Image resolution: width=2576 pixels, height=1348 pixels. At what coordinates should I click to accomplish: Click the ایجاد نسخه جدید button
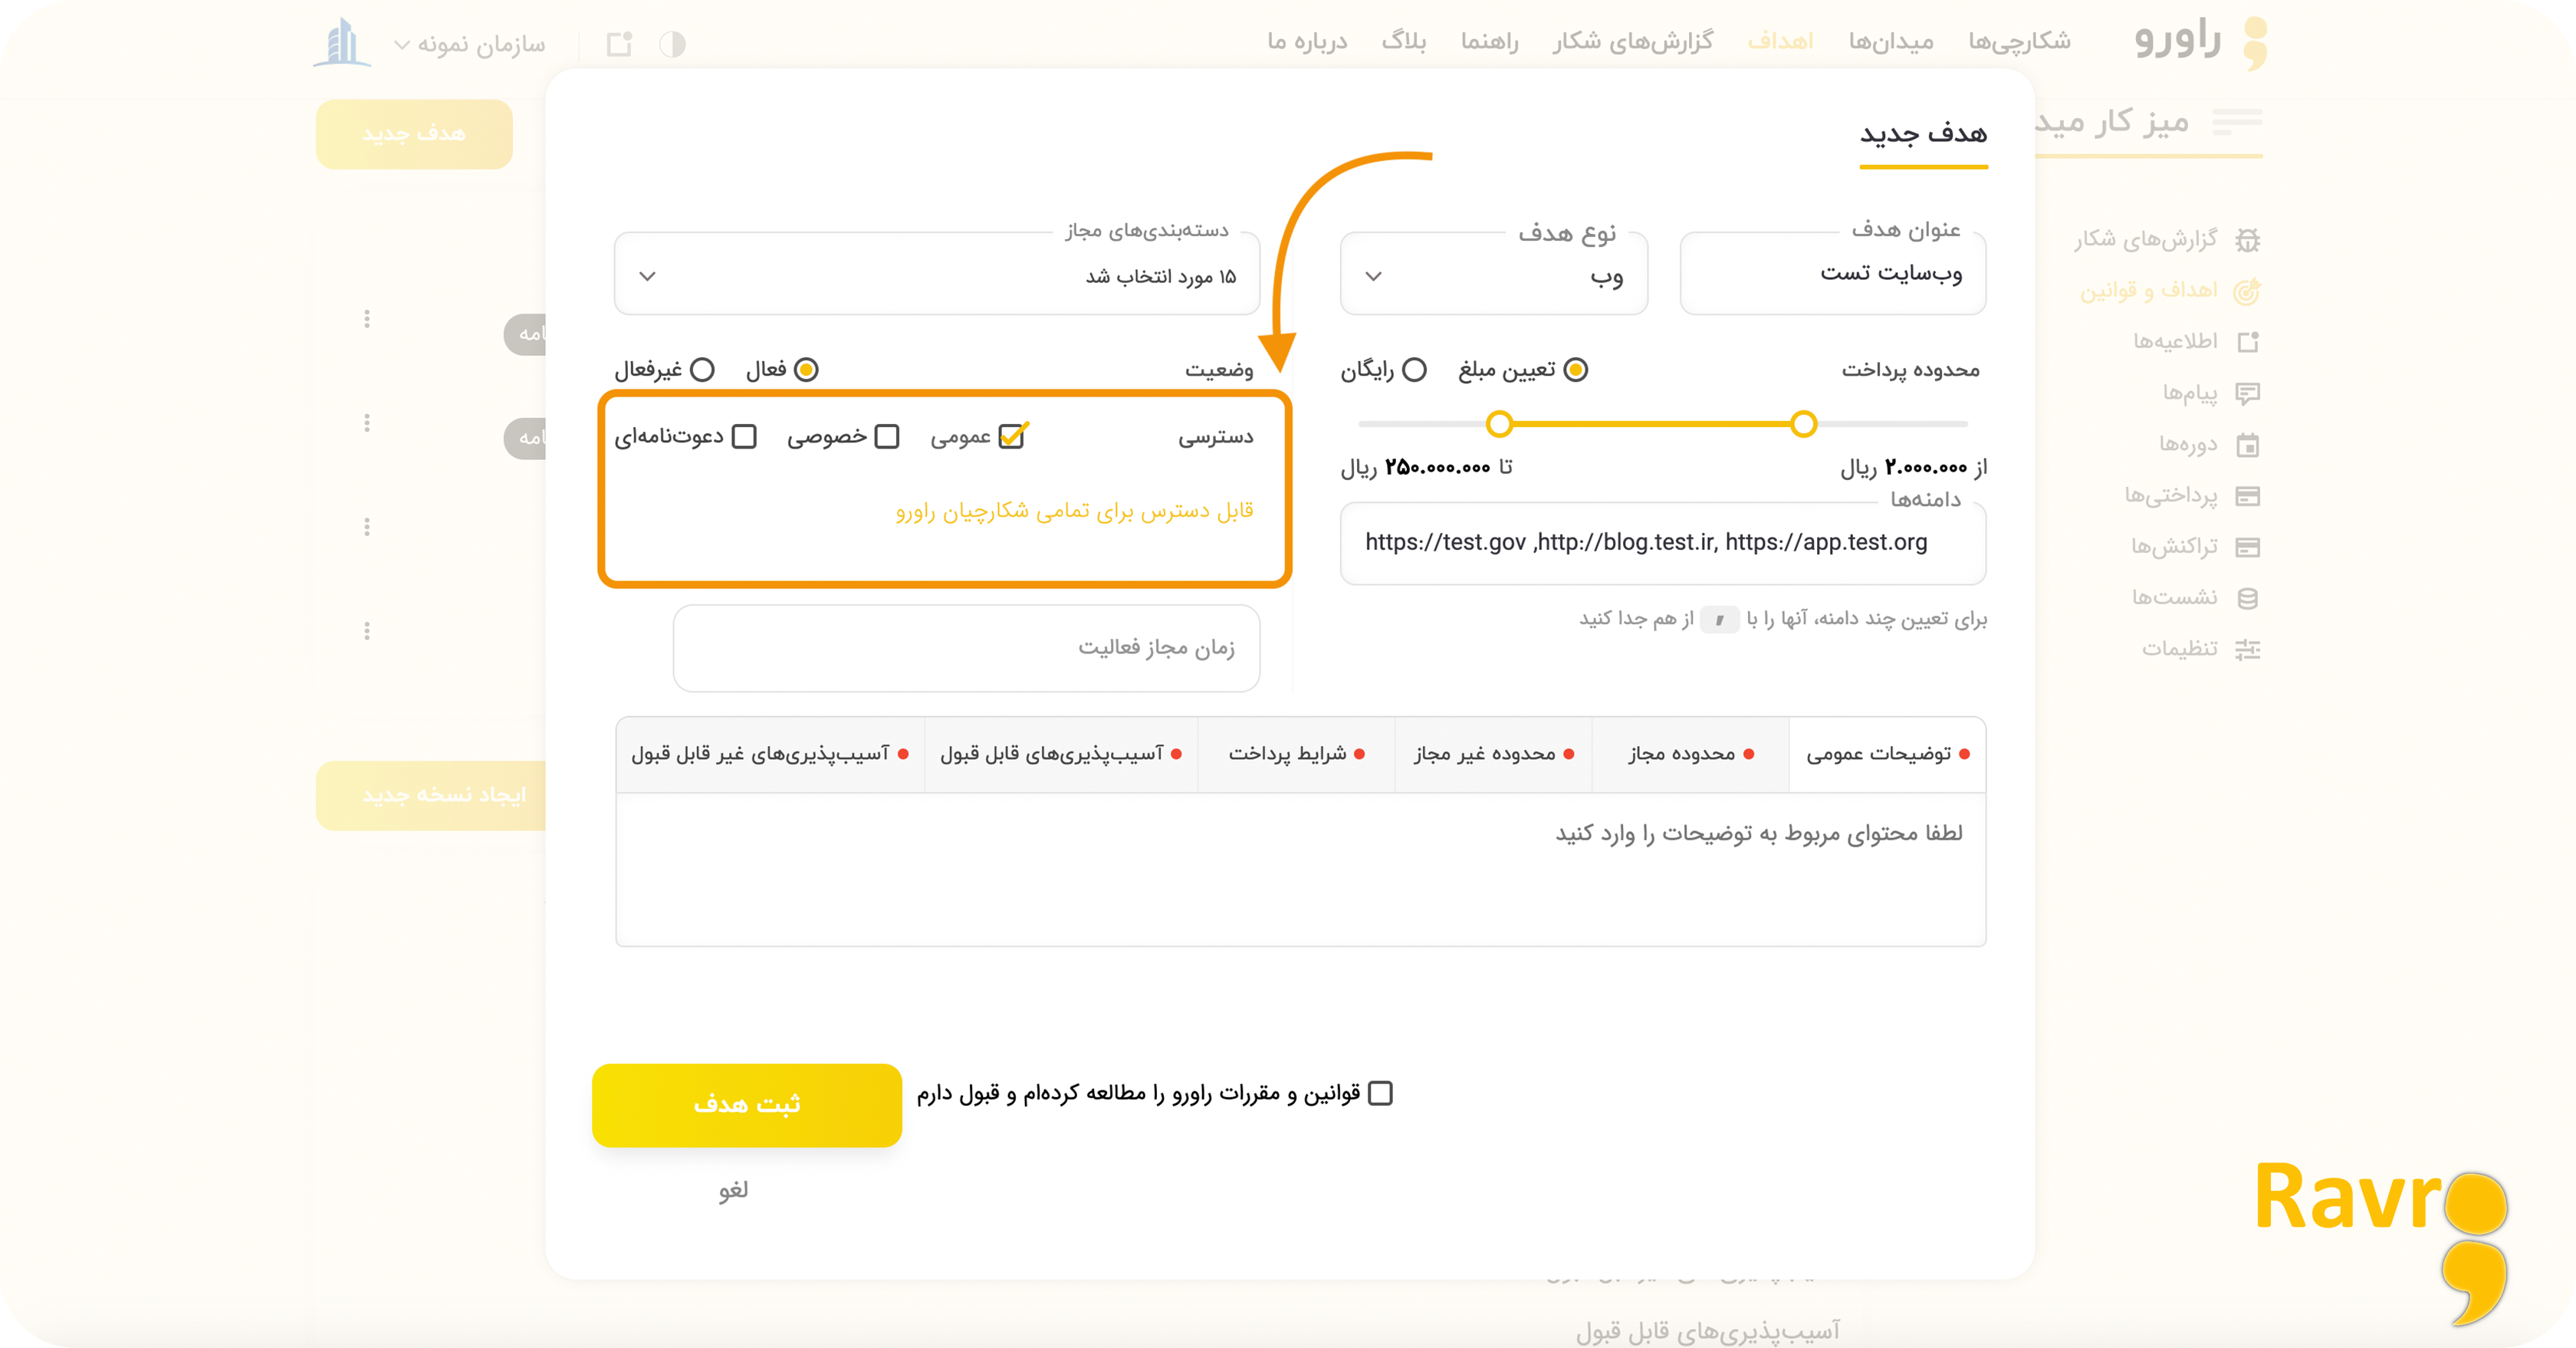[x=431, y=796]
